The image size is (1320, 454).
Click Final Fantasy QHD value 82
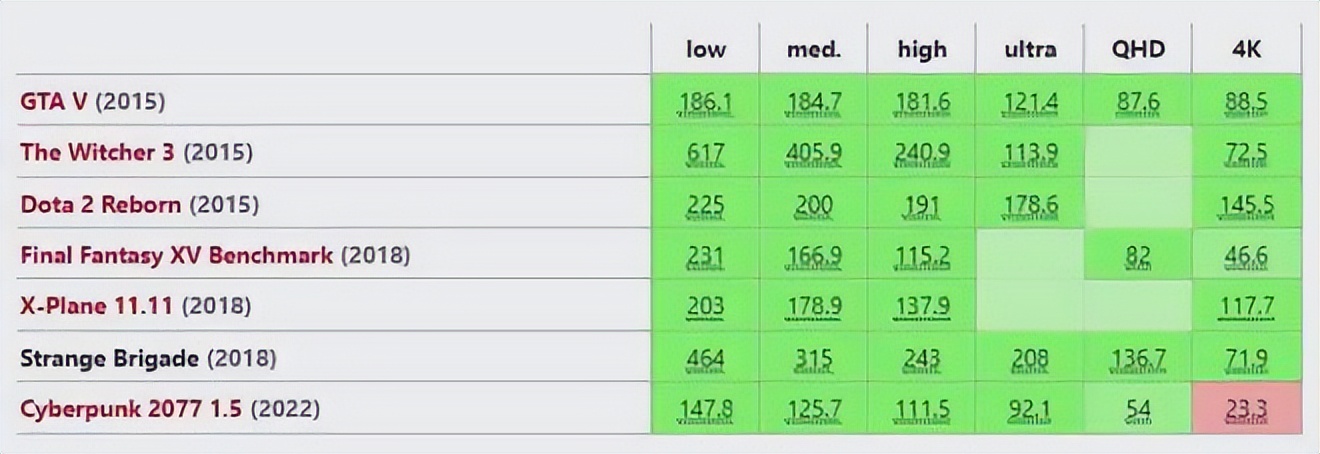(1138, 256)
